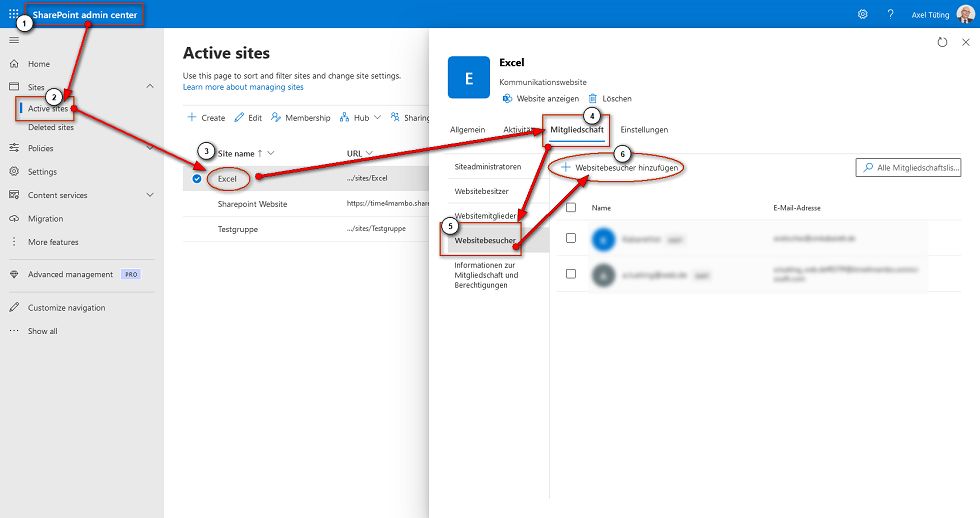Search in Alle Mitgliedschaftslisten field
This screenshot has height=518, width=980.
(x=908, y=167)
